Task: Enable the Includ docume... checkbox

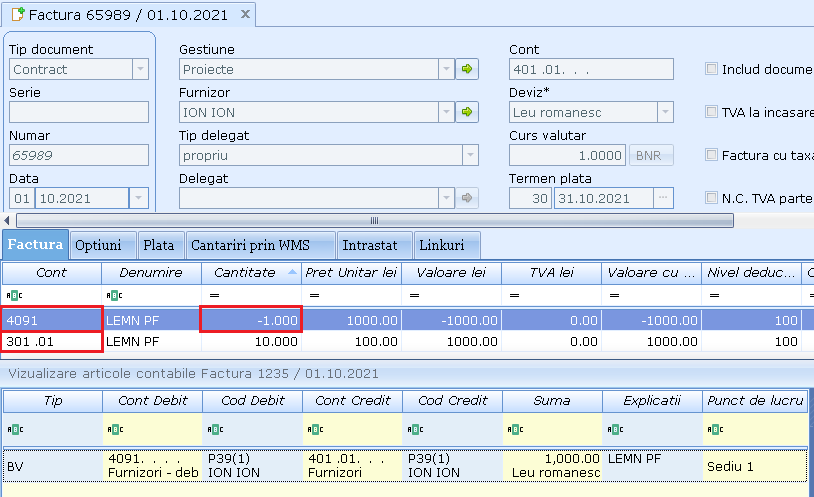Action: coord(711,69)
